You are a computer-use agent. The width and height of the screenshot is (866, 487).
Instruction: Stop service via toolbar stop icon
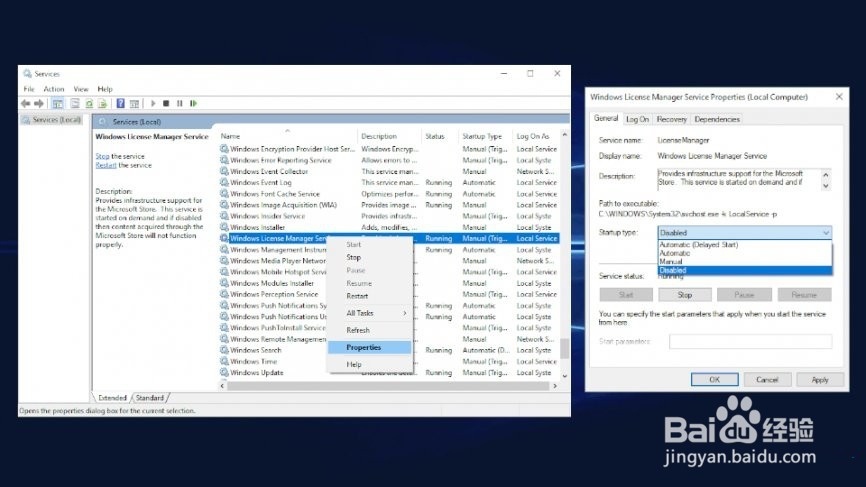point(166,103)
